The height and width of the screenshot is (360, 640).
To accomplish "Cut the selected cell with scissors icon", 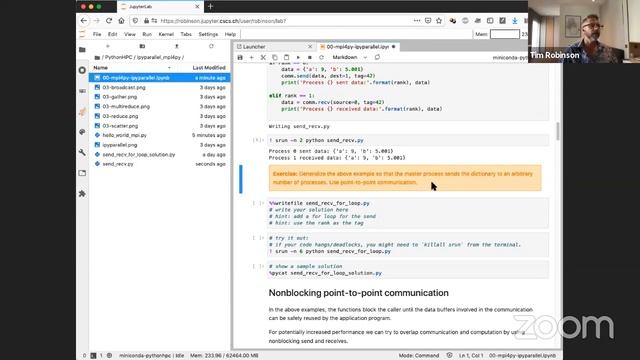I will coord(263,58).
